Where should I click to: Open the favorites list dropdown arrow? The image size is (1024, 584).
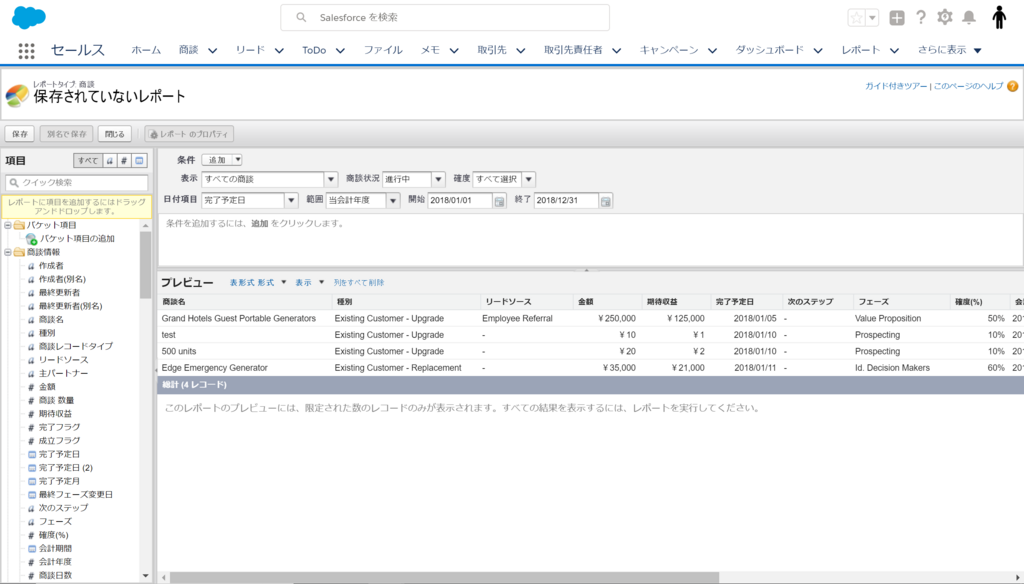point(872,18)
